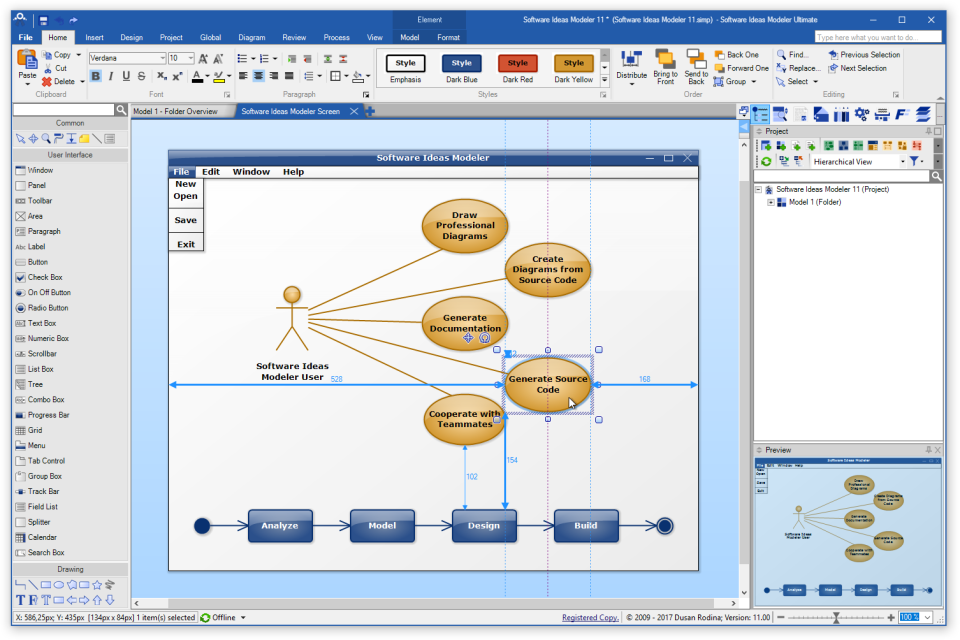Image resolution: width=960 pixels, height=640 pixels.
Task: Click the Registered Copy link
Action: [589, 617]
